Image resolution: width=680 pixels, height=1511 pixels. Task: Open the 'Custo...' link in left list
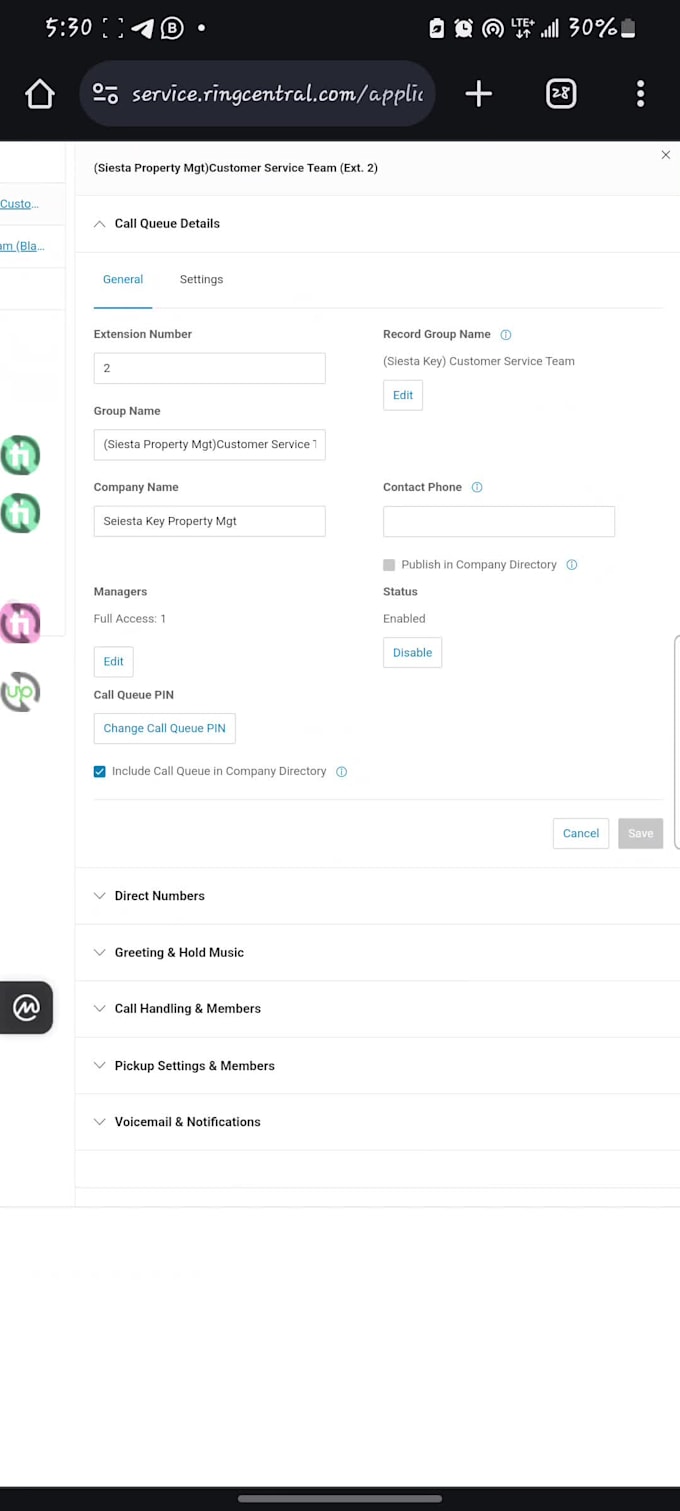point(20,204)
